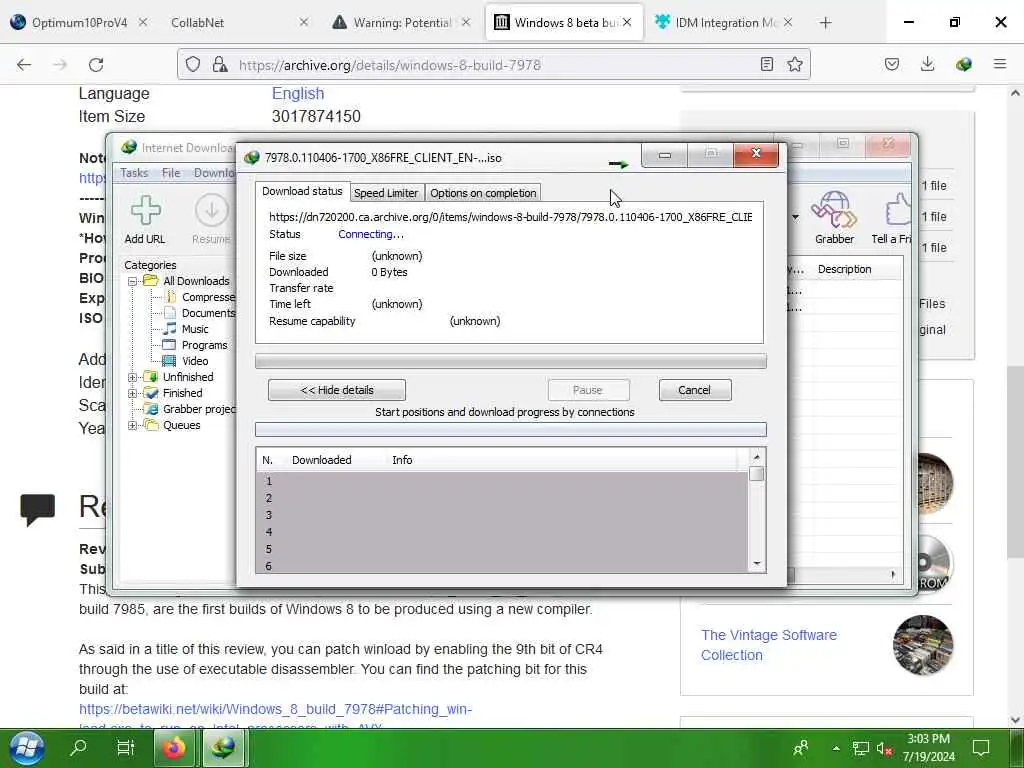Screen dimensions: 1024x768
Task: Click the Add URL icon in IDM
Action: [x=145, y=210]
